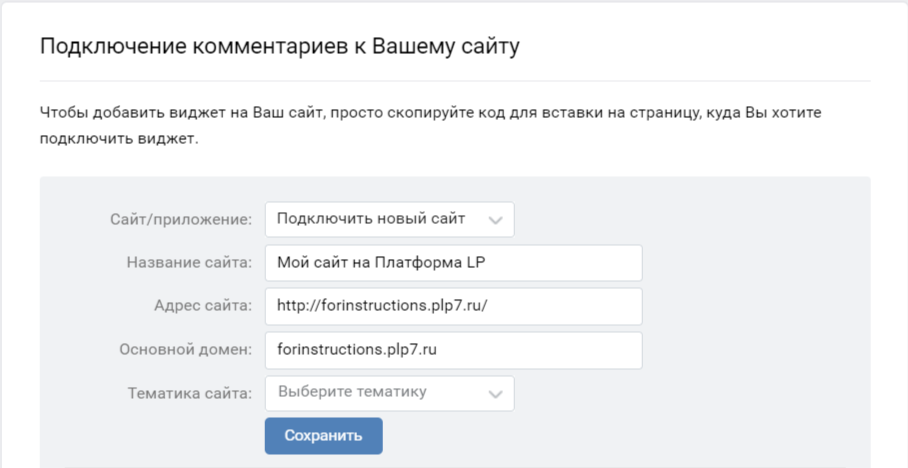Click the Название сайта label
This screenshot has width=908, height=468.
[x=189, y=263]
